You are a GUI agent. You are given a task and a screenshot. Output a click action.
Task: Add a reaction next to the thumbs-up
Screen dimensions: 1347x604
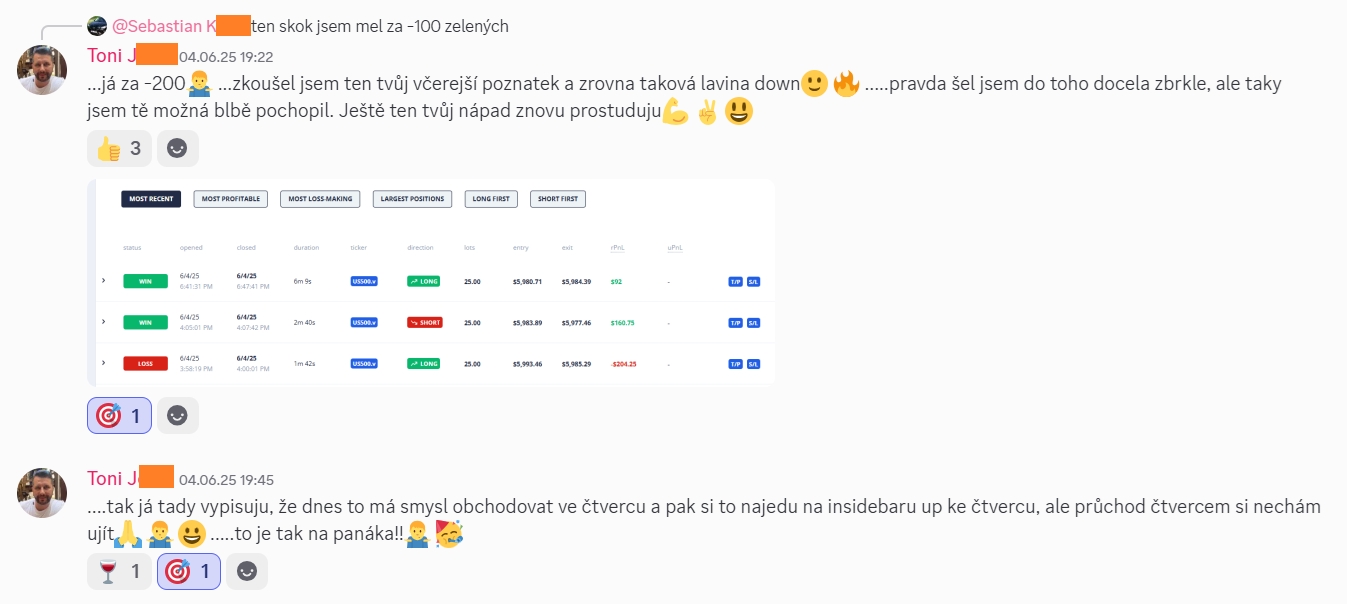click(x=177, y=149)
